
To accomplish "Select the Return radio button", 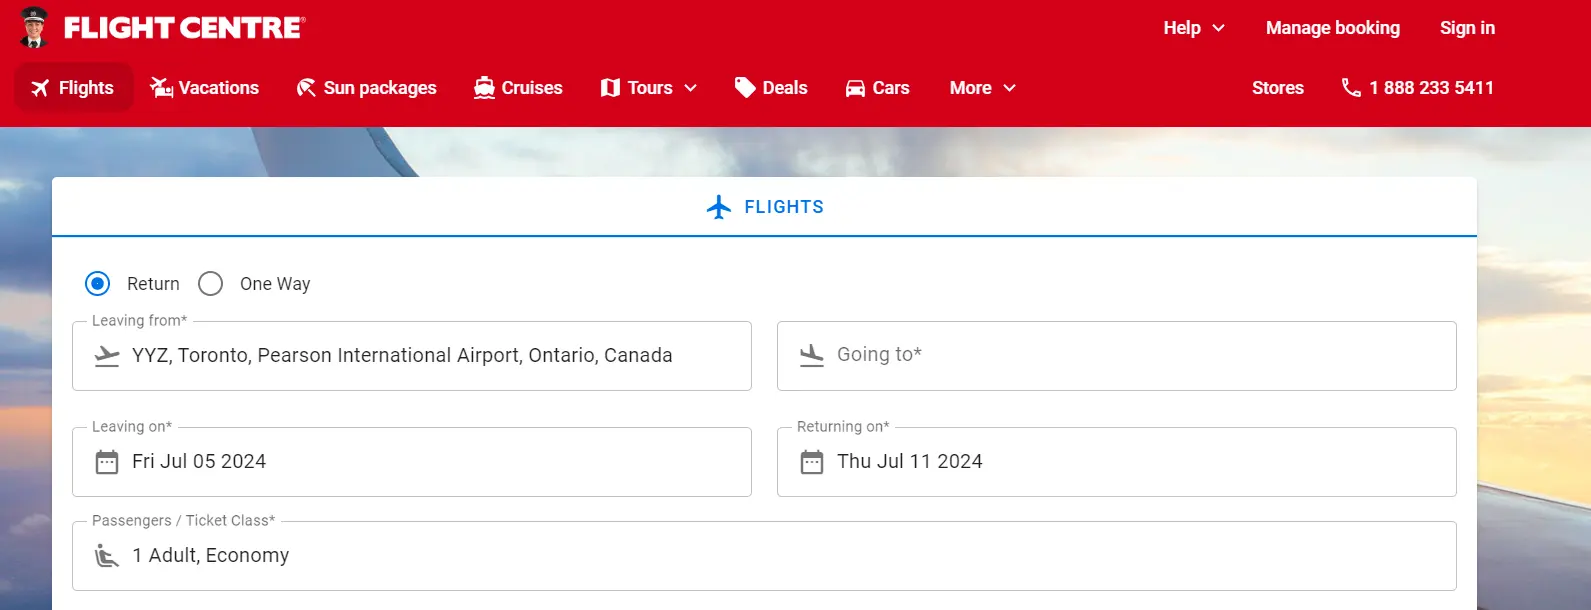I will [98, 284].
